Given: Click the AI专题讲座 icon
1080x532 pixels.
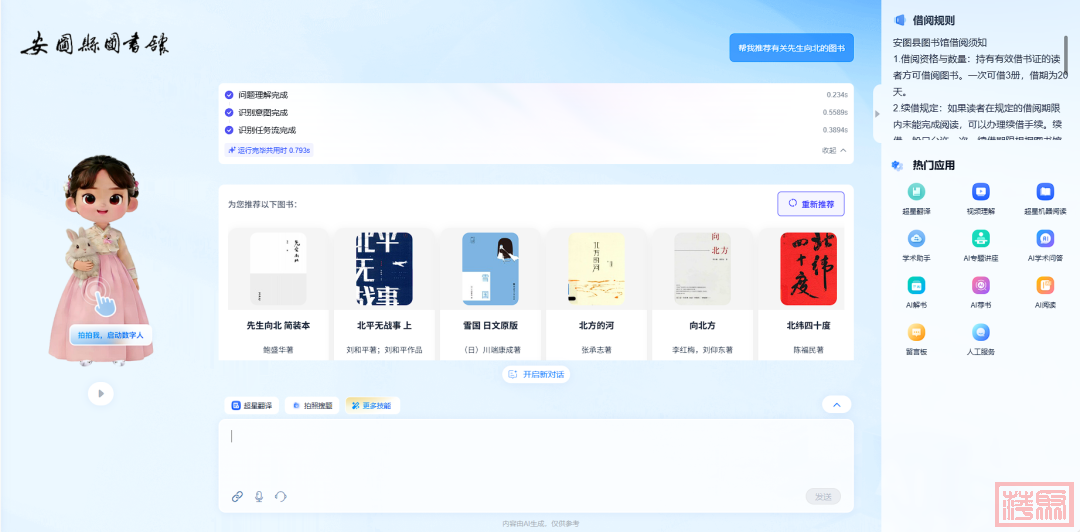Looking at the screenshot, I should tap(981, 239).
